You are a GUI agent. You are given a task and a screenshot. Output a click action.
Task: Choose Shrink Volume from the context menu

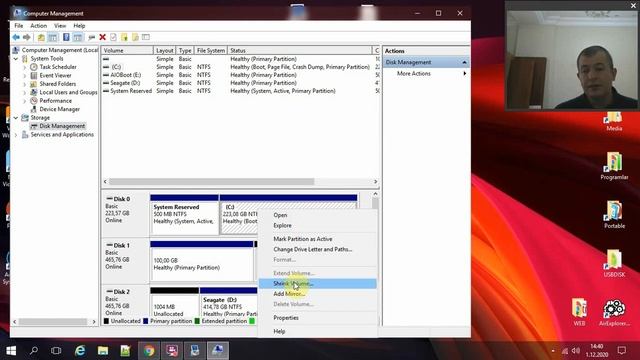pyautogui.click(x=317, y=283)
